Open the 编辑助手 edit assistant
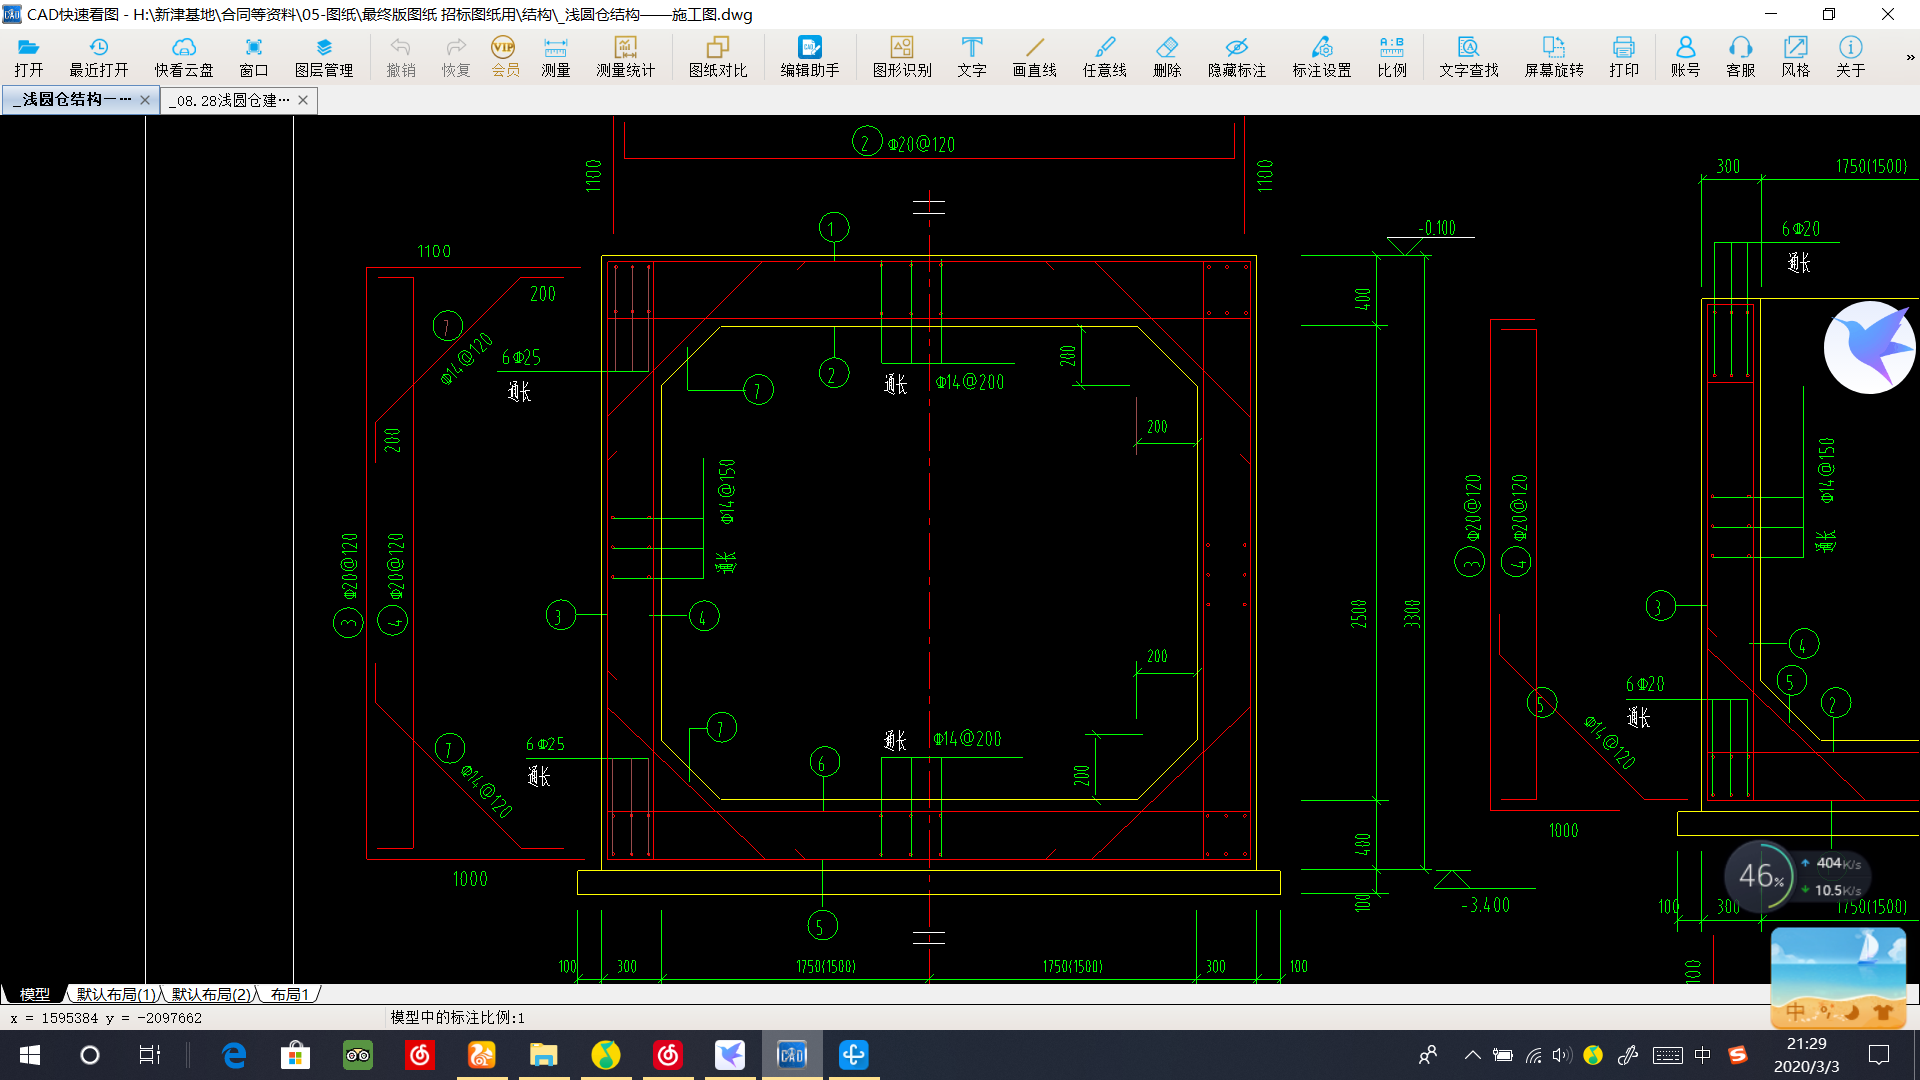This screenshot has width=1920, height=1080. (x=810, y=57)
